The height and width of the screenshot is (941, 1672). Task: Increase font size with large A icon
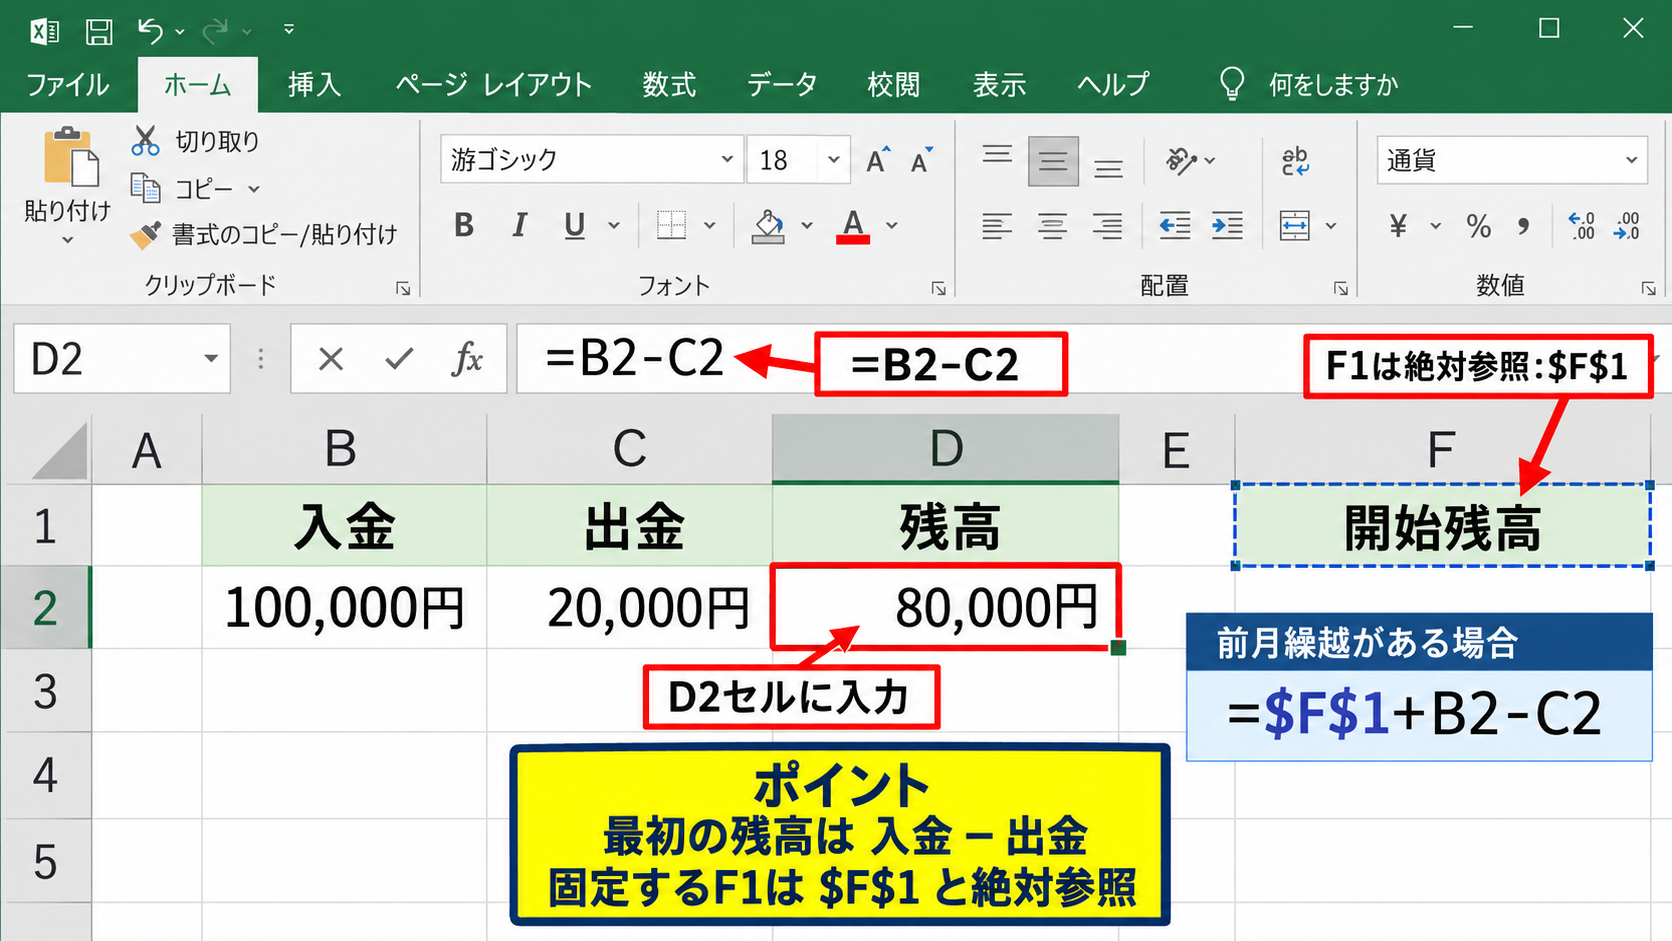coord(878,160)
